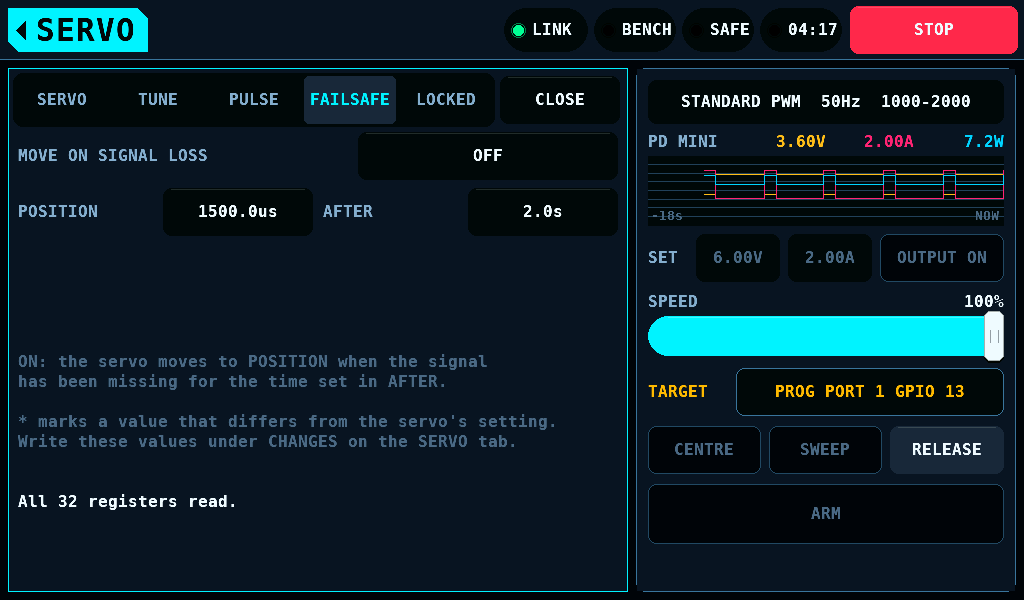
Task: Click the 100% speed value
Action: coord(984,302)
